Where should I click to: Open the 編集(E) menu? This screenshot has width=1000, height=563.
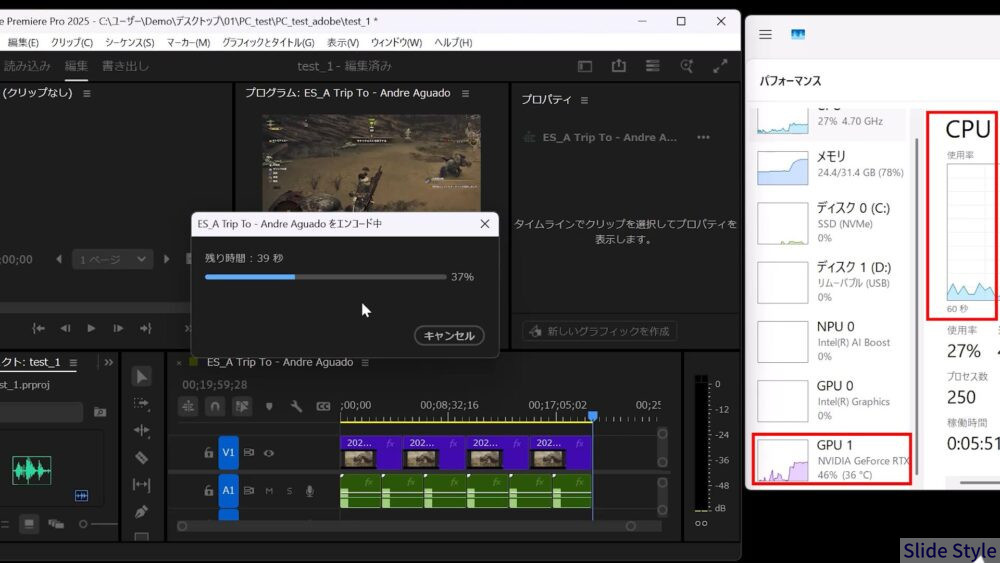[x=23, y=43]
